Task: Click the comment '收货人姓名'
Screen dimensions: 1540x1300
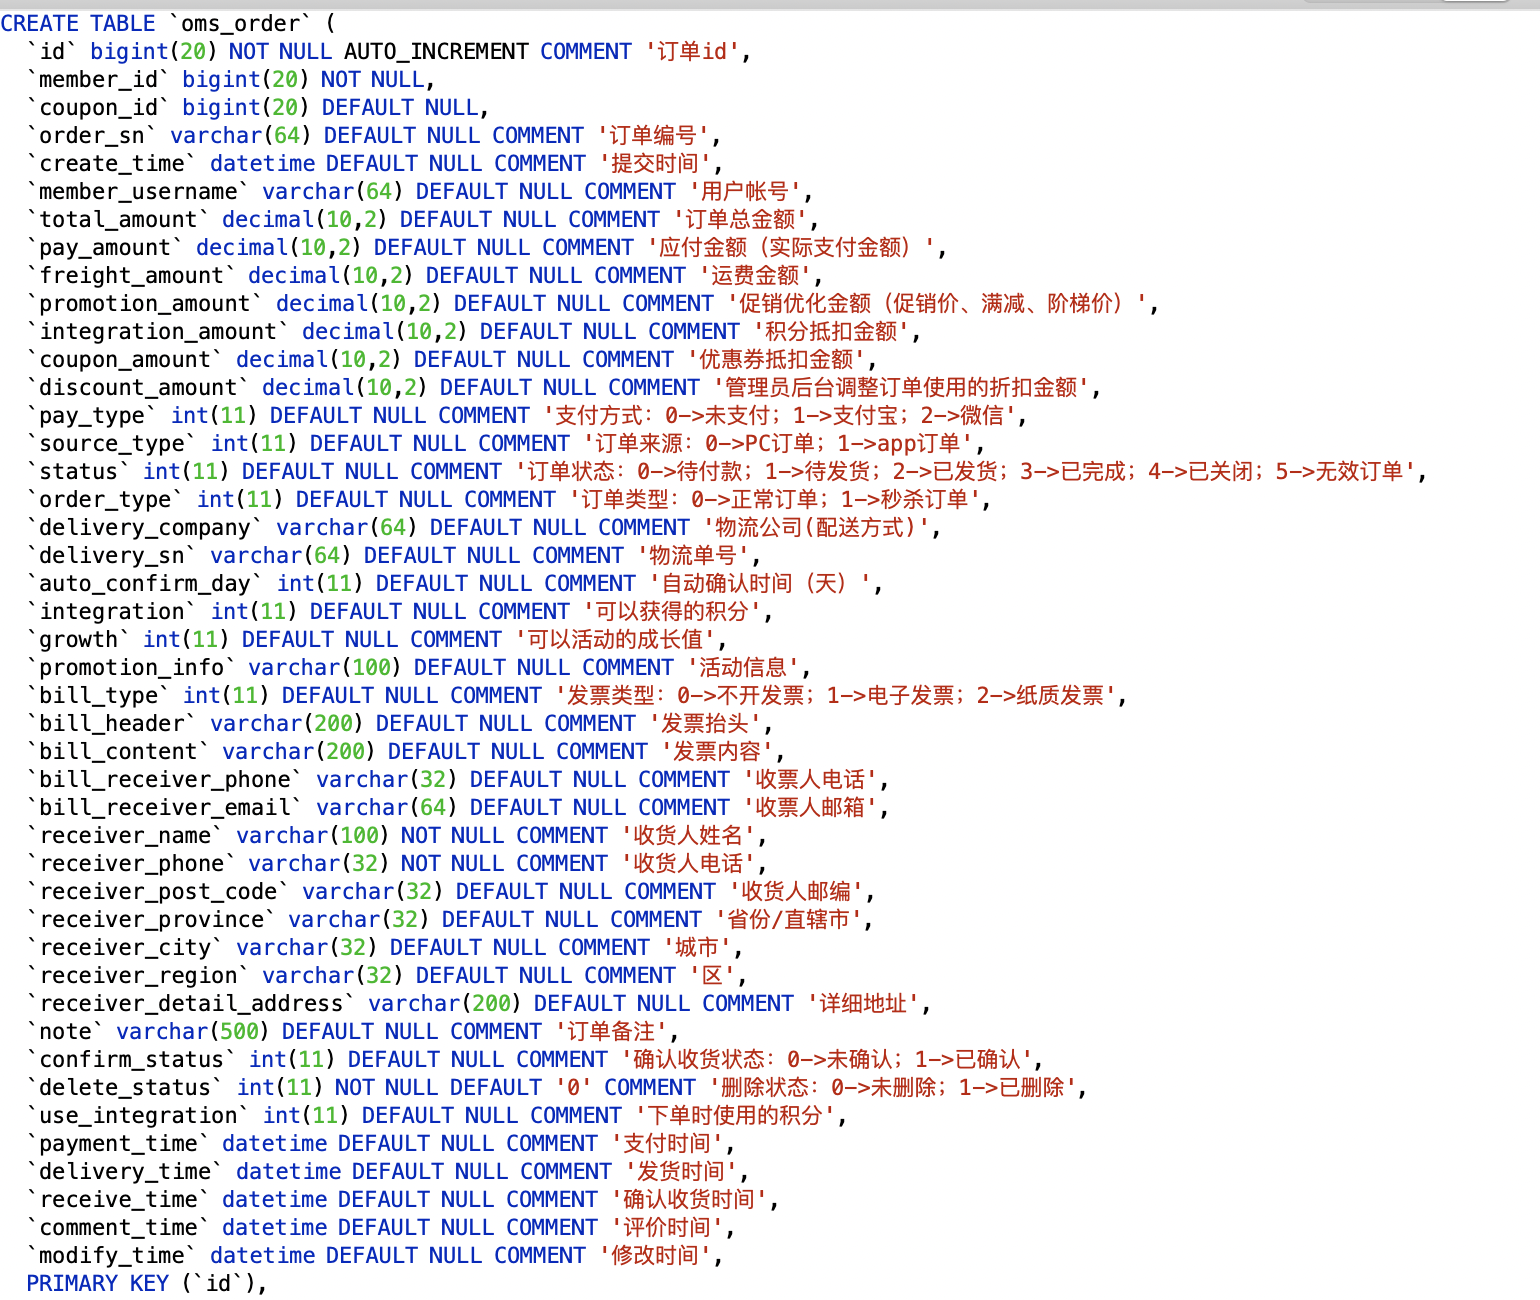Action: pyautogui.click(x=689, y=835)
